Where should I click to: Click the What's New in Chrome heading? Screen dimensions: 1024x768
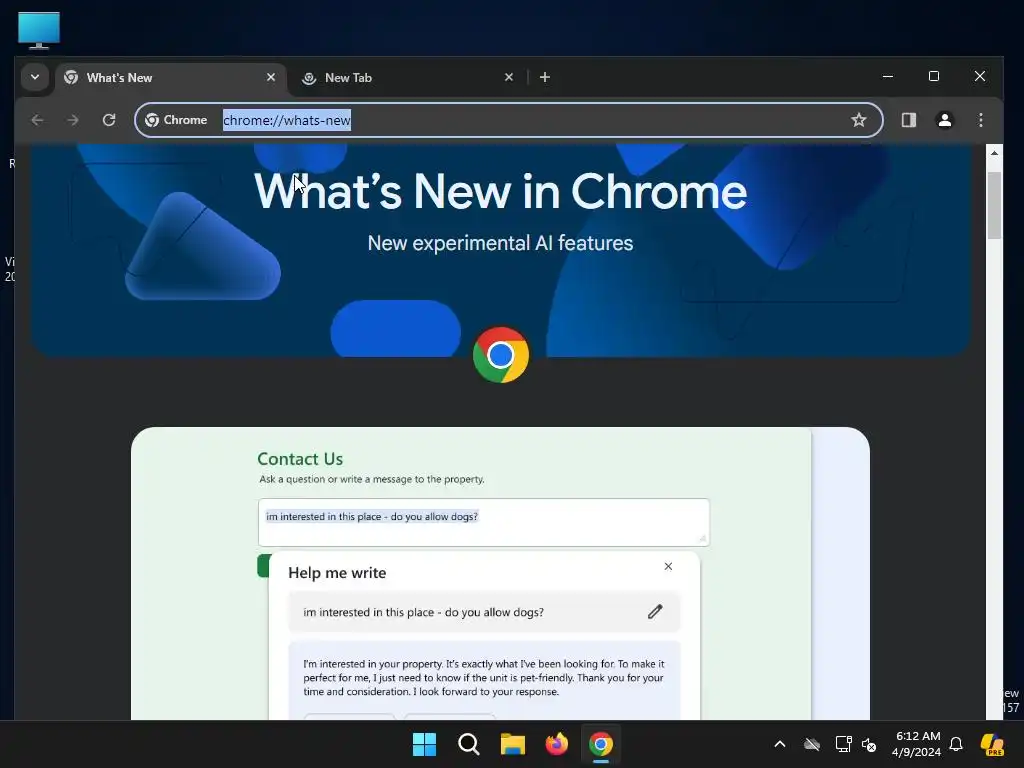pyautogui.click(x=500, y=191)
